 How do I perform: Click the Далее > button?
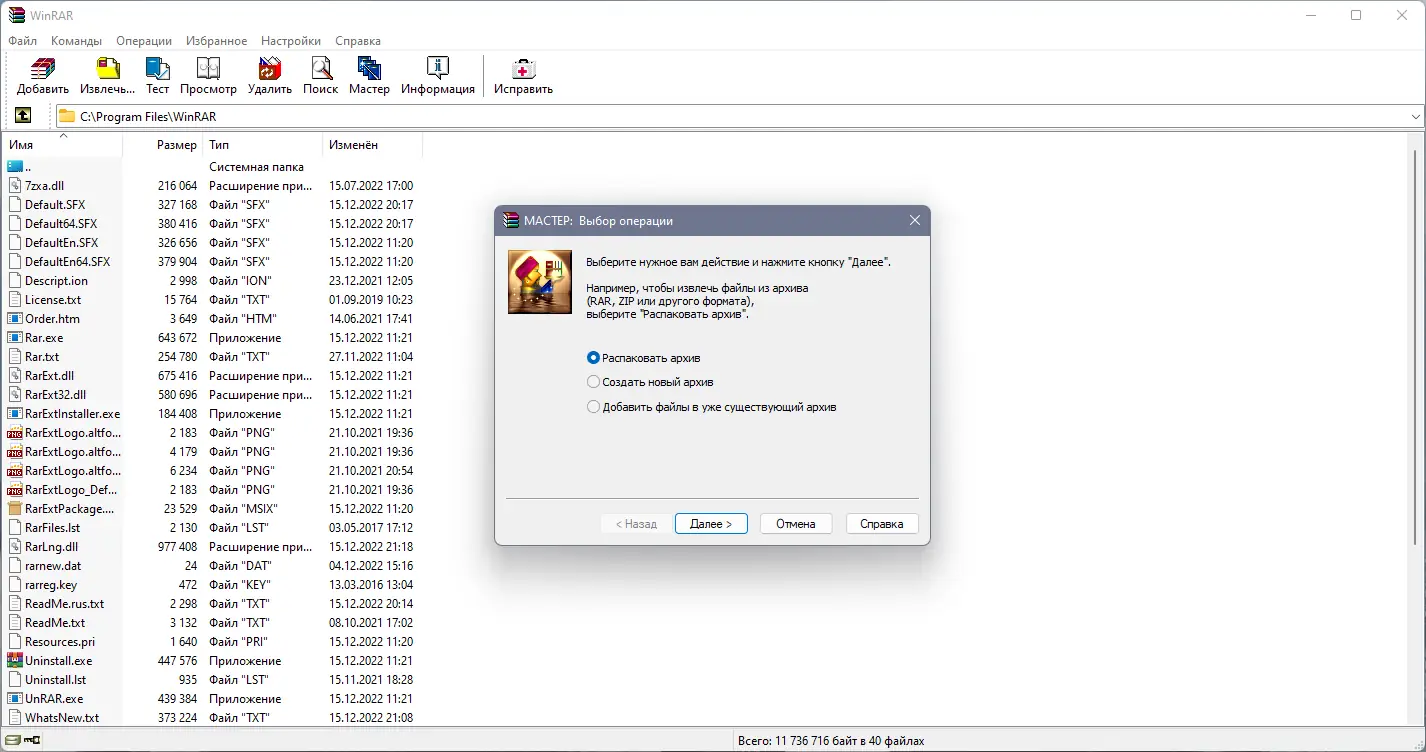click(711, 524)
